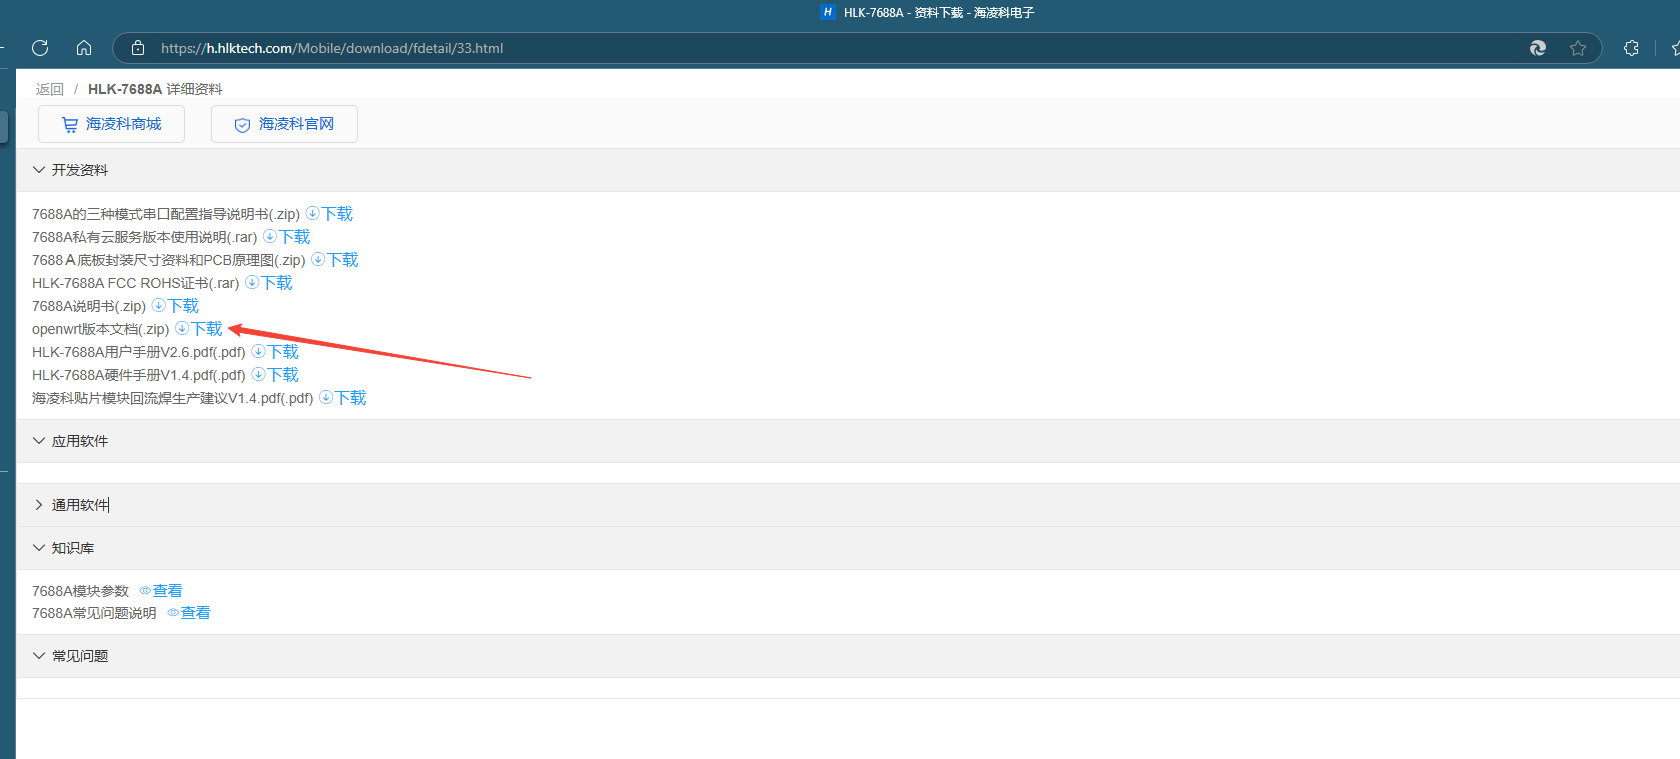Open the shopping cart icon for 海凌科商城
1680x759 pixels.
pos(70,125)
